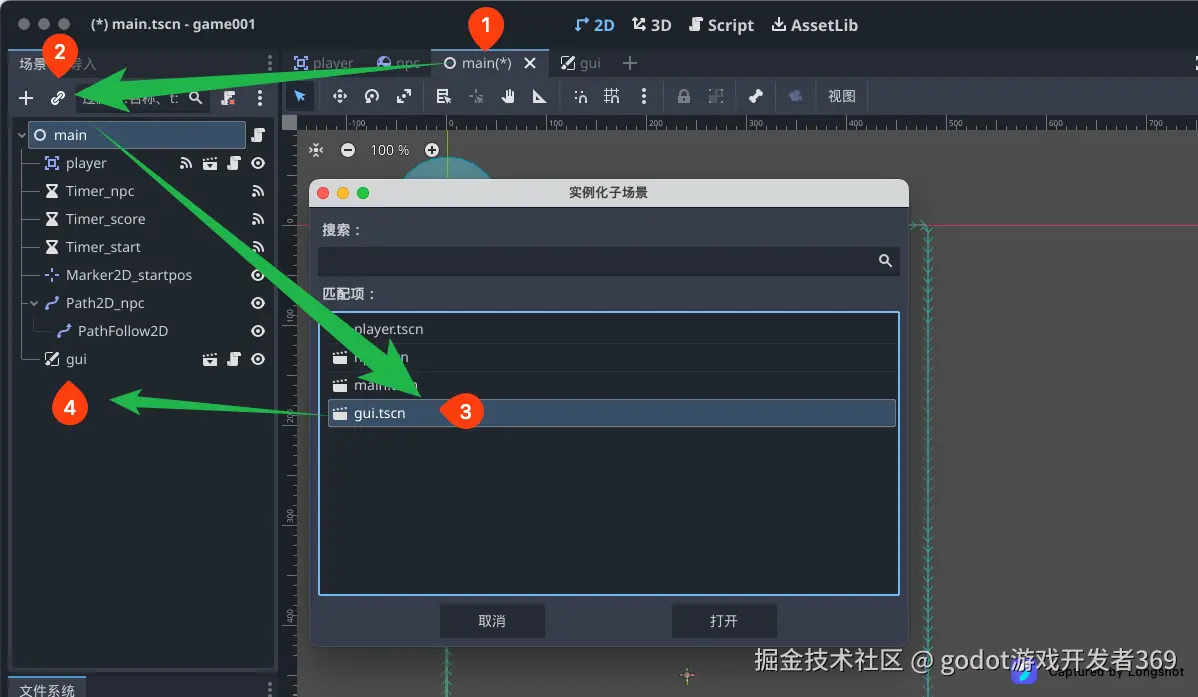Add a new scene tab with plus
This screenshot has width=1198, height=697.
click(x=630, y=63)
